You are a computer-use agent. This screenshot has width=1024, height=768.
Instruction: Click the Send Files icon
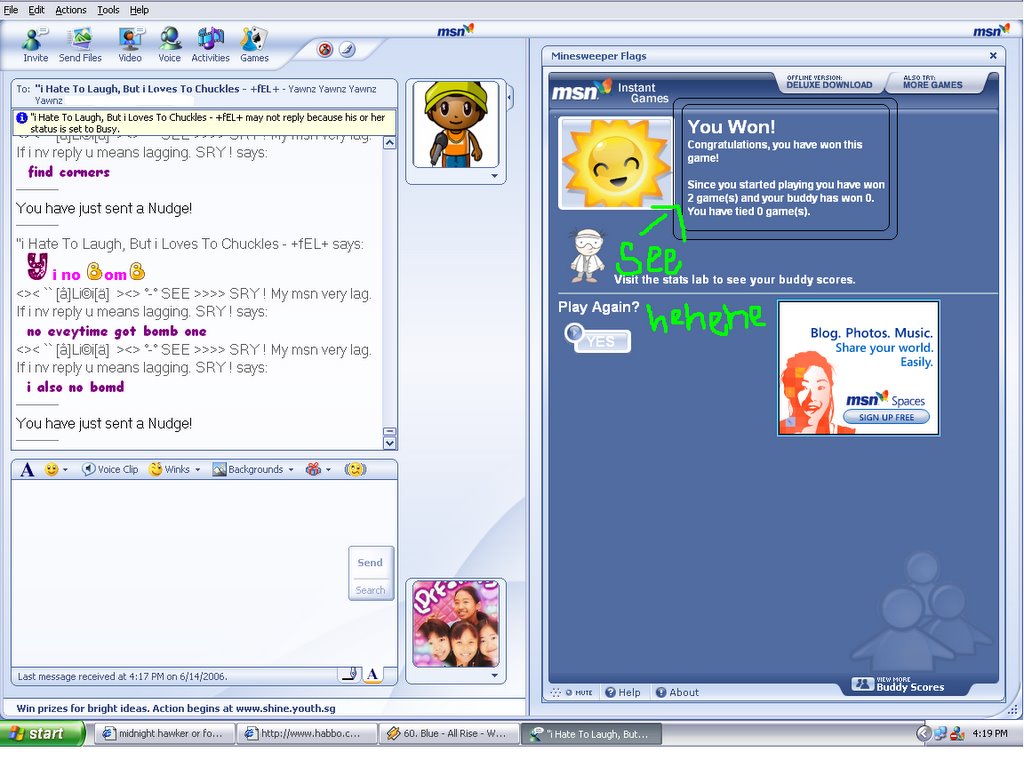[x=80, y=44]
